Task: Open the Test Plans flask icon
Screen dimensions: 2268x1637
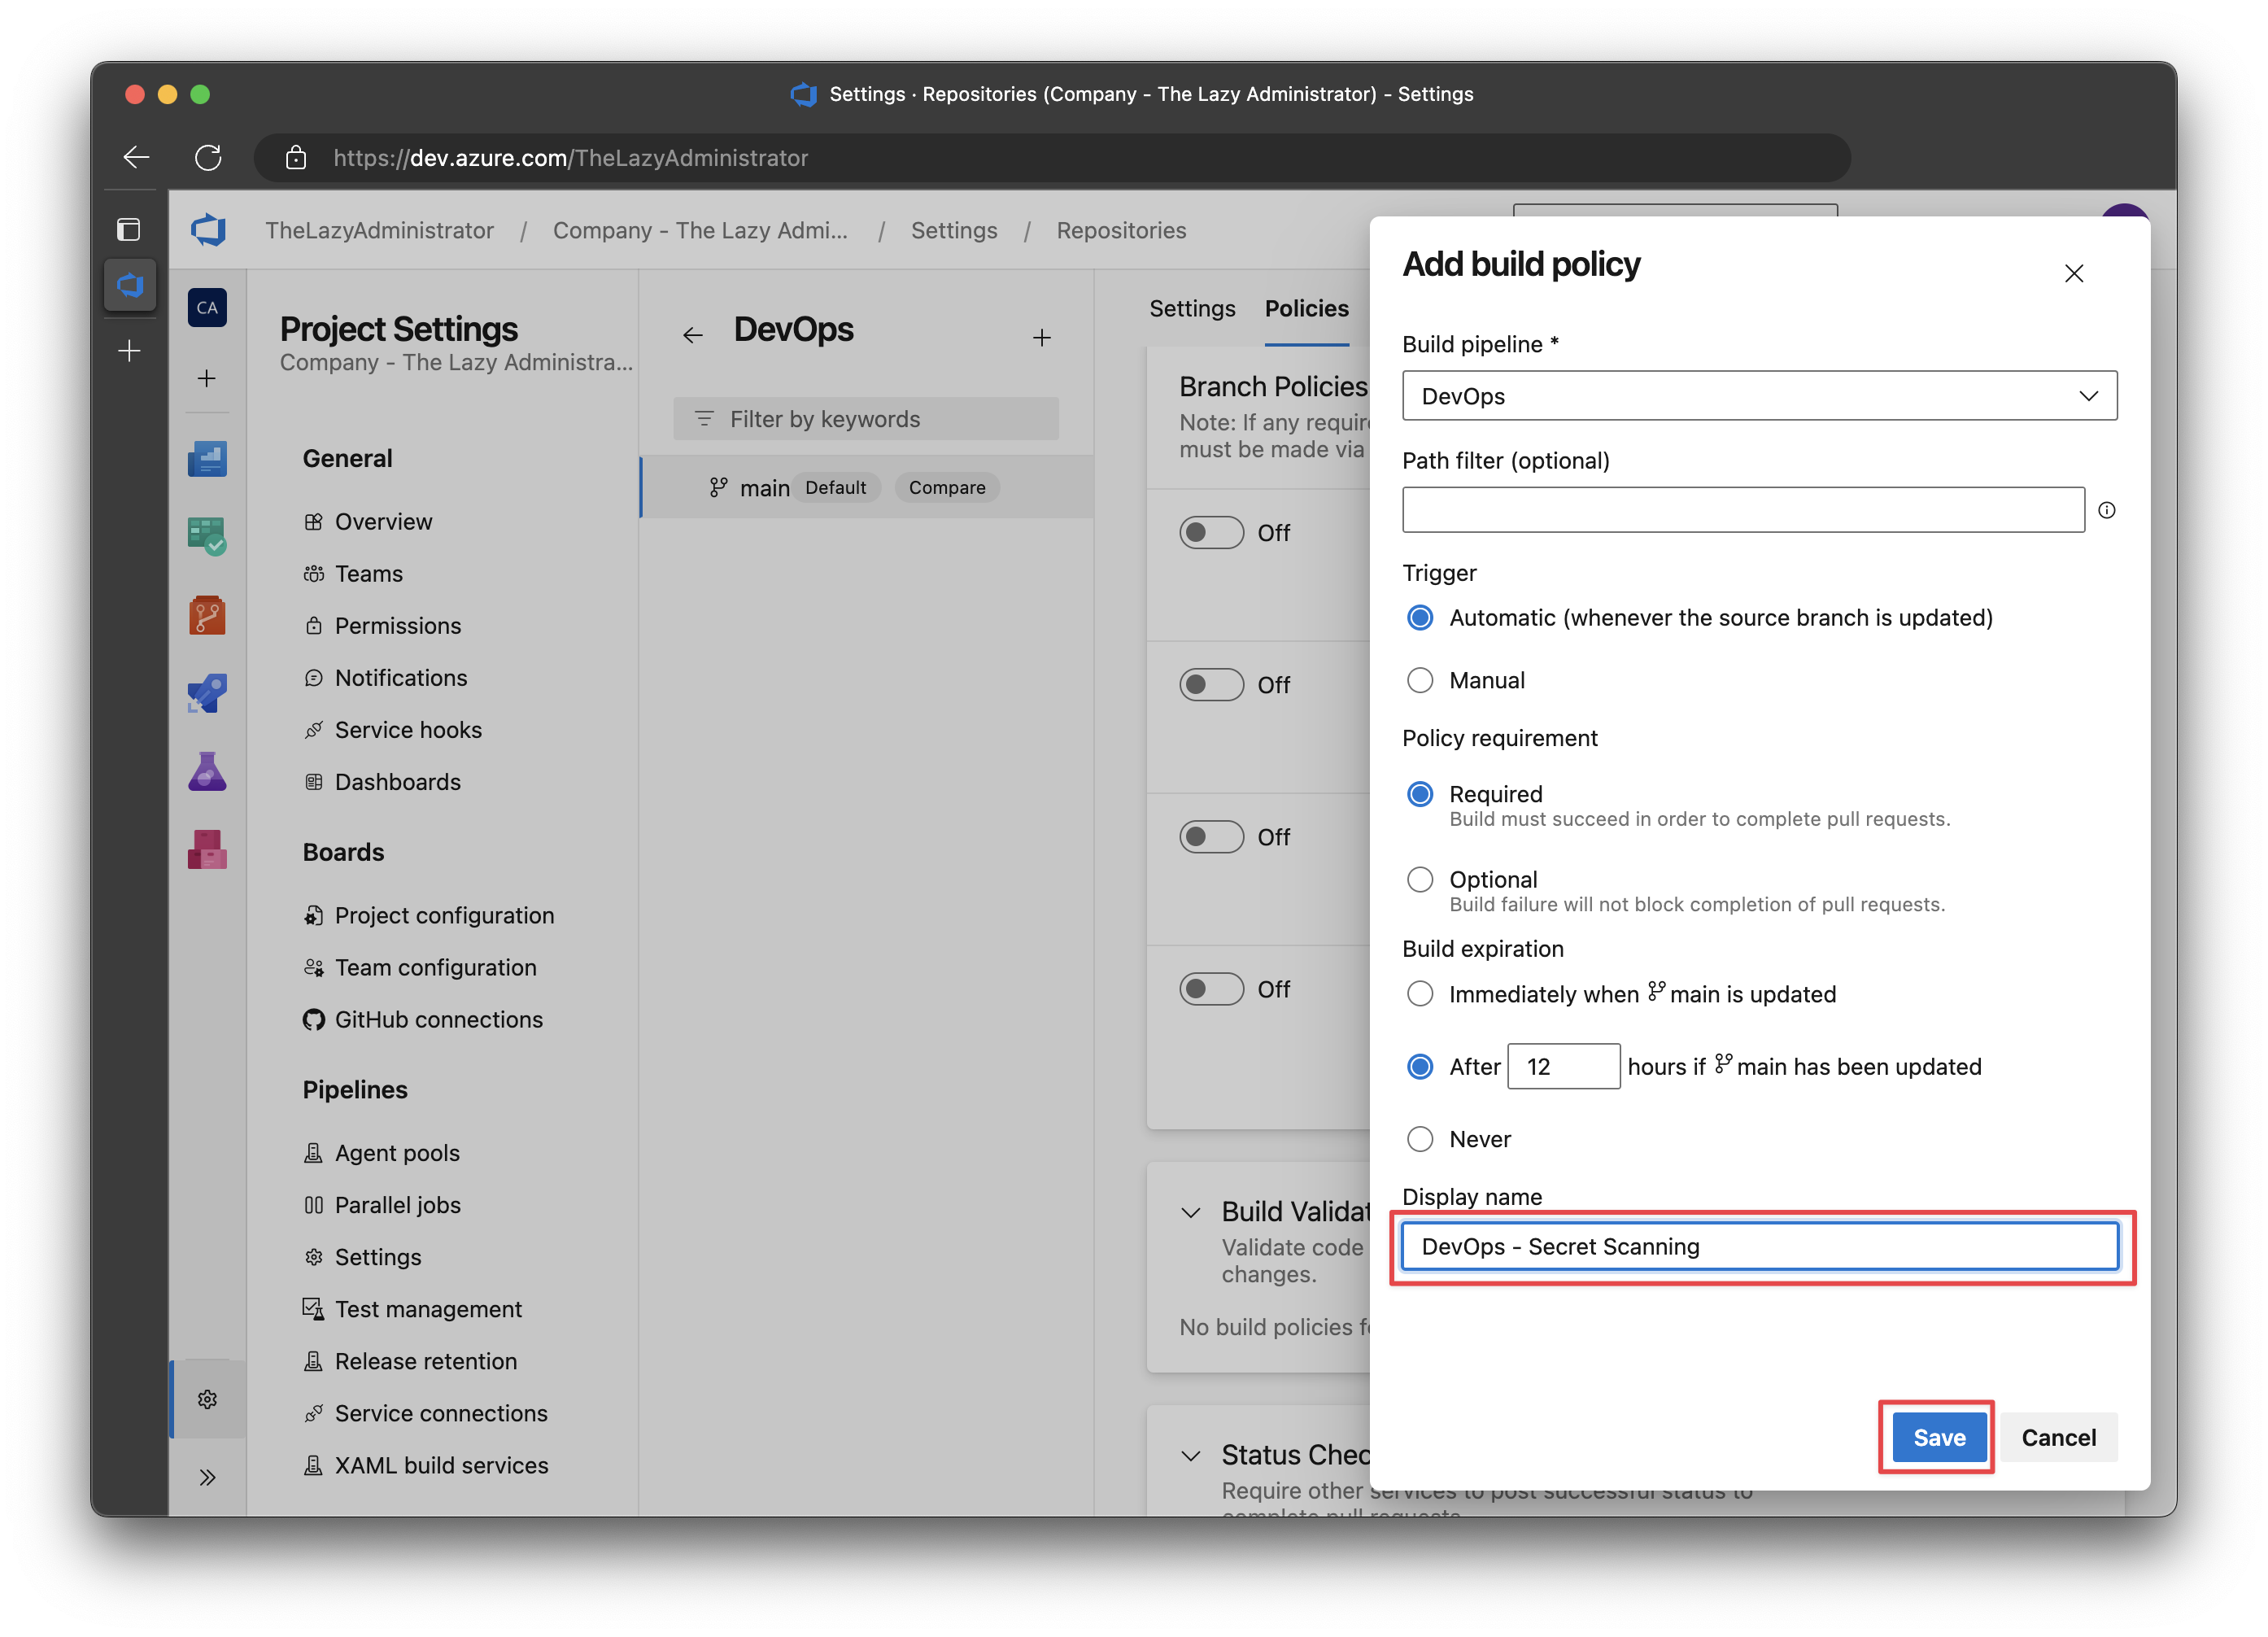Action: pyautogui.click(x=207, y=772)
